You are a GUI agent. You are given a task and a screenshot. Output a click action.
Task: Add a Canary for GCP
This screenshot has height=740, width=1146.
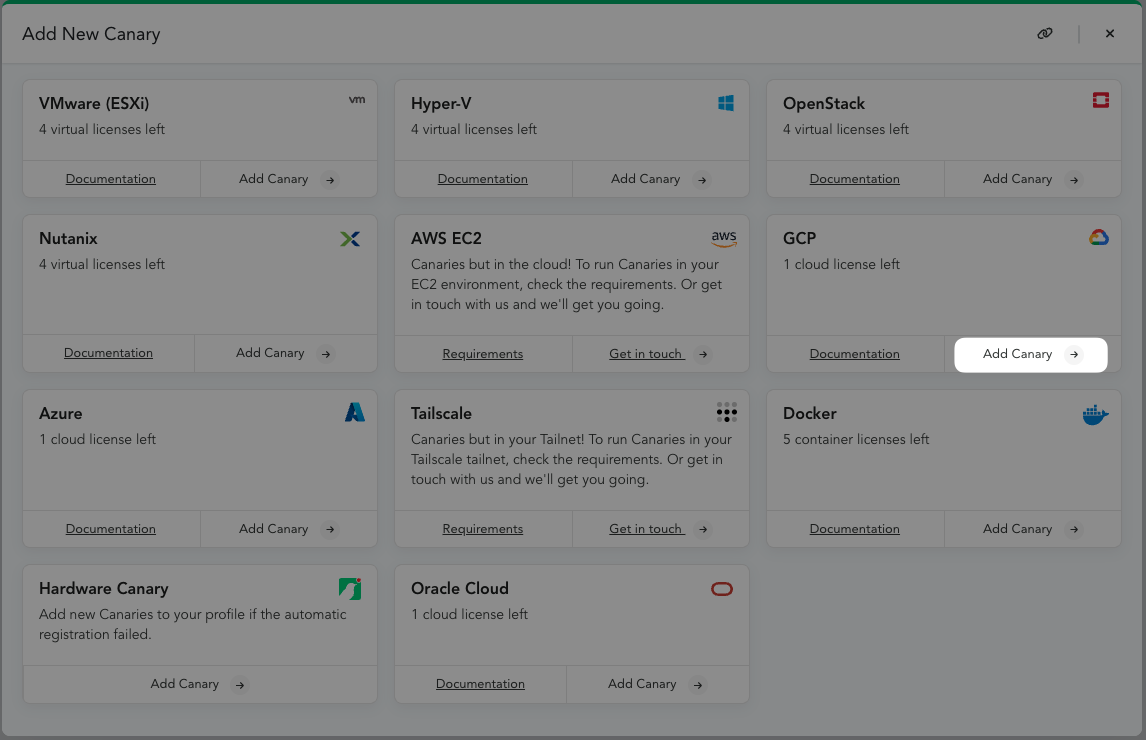pyautogui.click(x=1031, y=354)
